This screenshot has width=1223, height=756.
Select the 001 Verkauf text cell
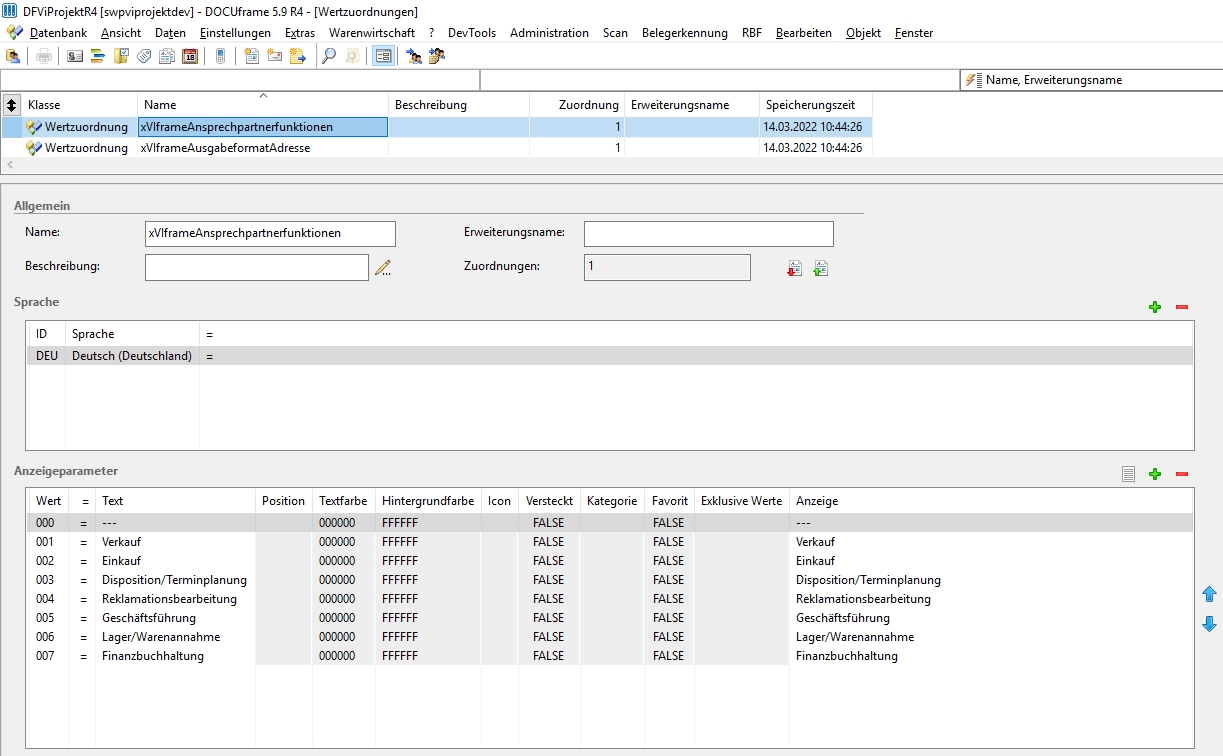tap(176, 542)
